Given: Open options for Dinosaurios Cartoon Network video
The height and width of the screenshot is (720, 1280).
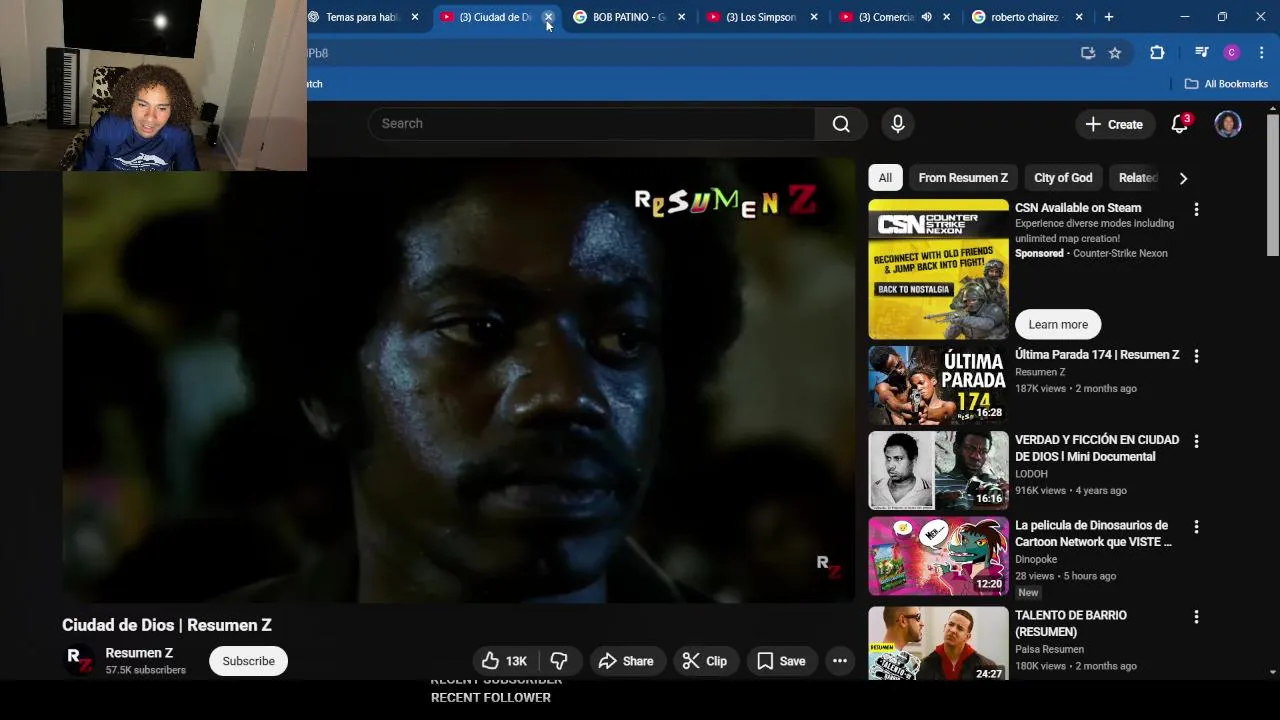Looking at the screenshot, I should click(x=1196, y=527).
